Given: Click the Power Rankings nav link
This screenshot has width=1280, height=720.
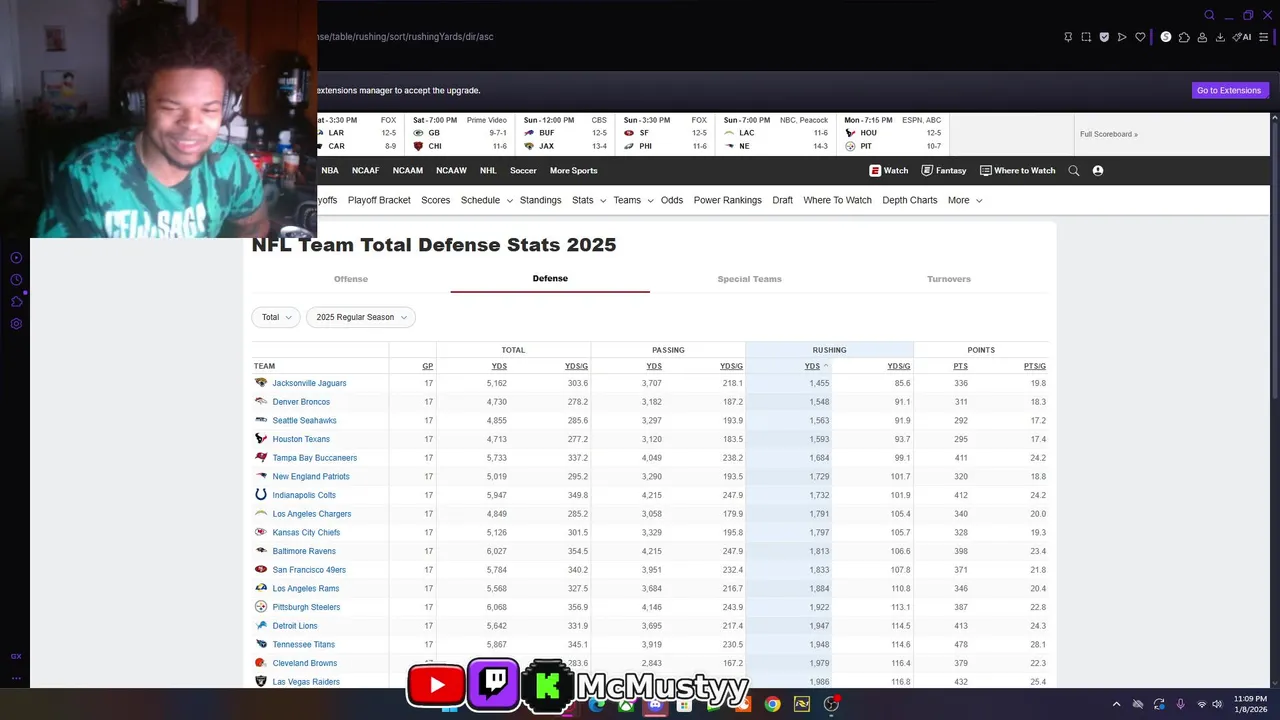Looking at the screenshot, I should [x=727, y=200].
